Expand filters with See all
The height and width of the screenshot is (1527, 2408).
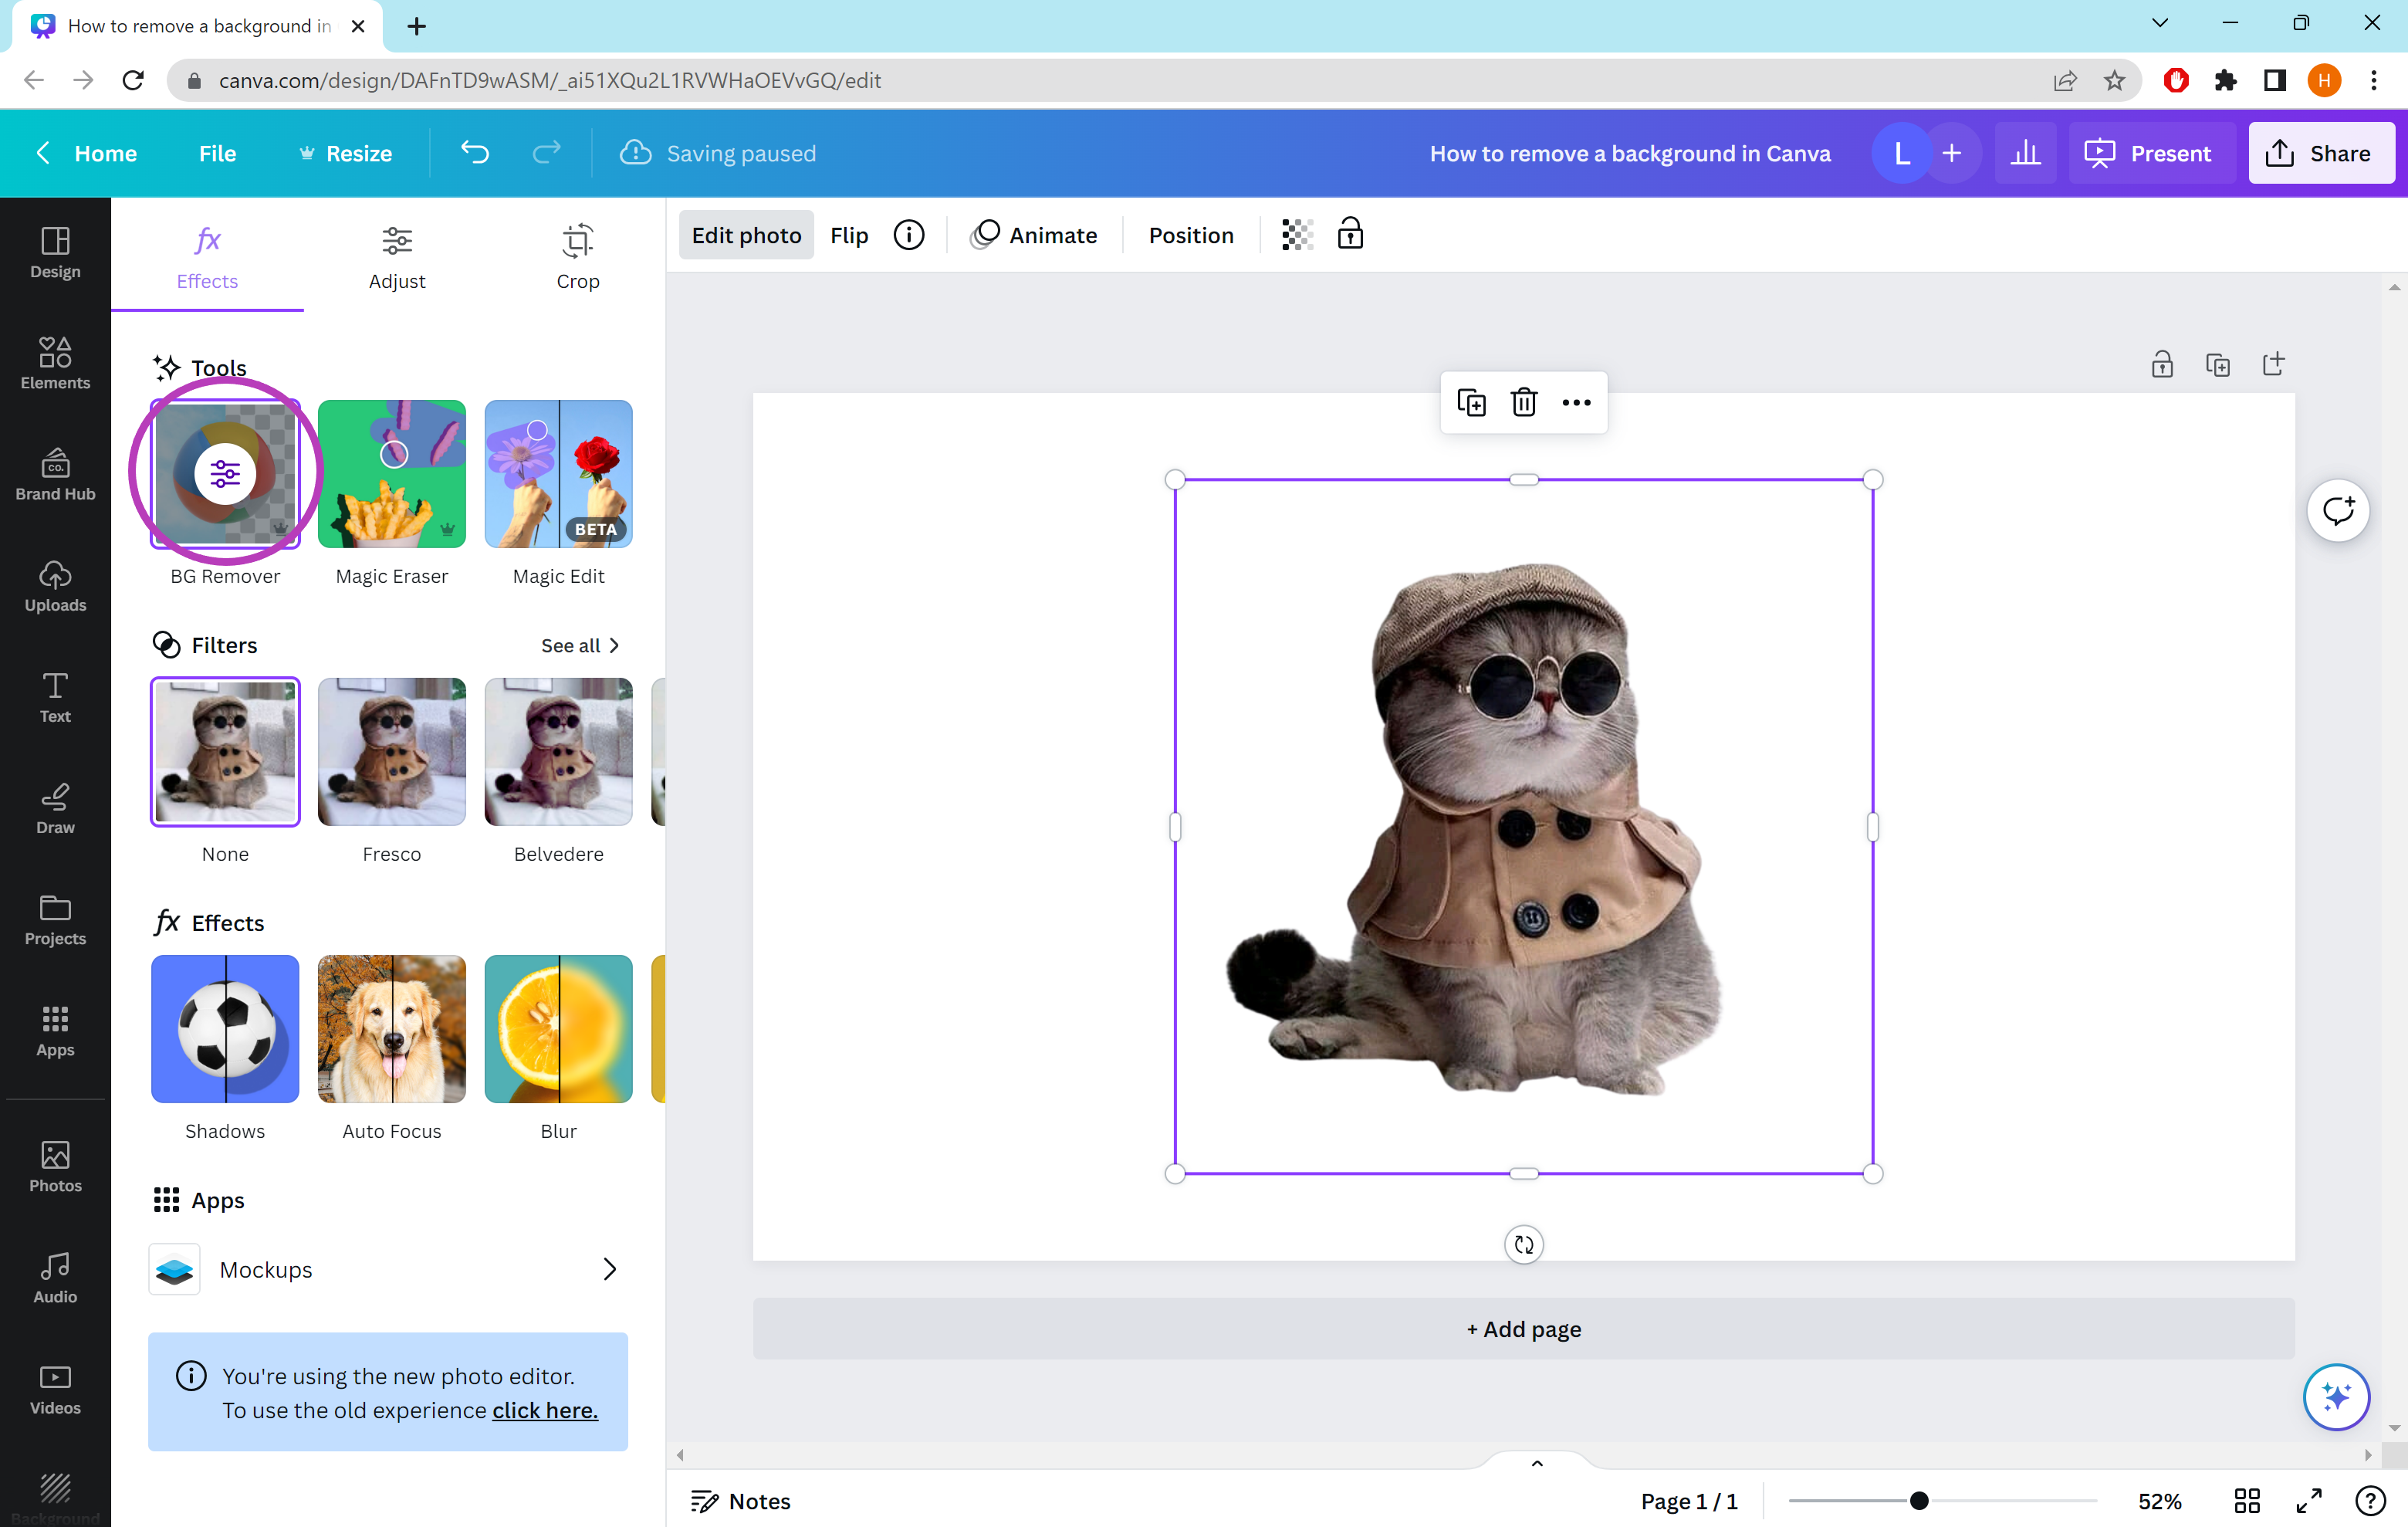(x=581, y=645)
